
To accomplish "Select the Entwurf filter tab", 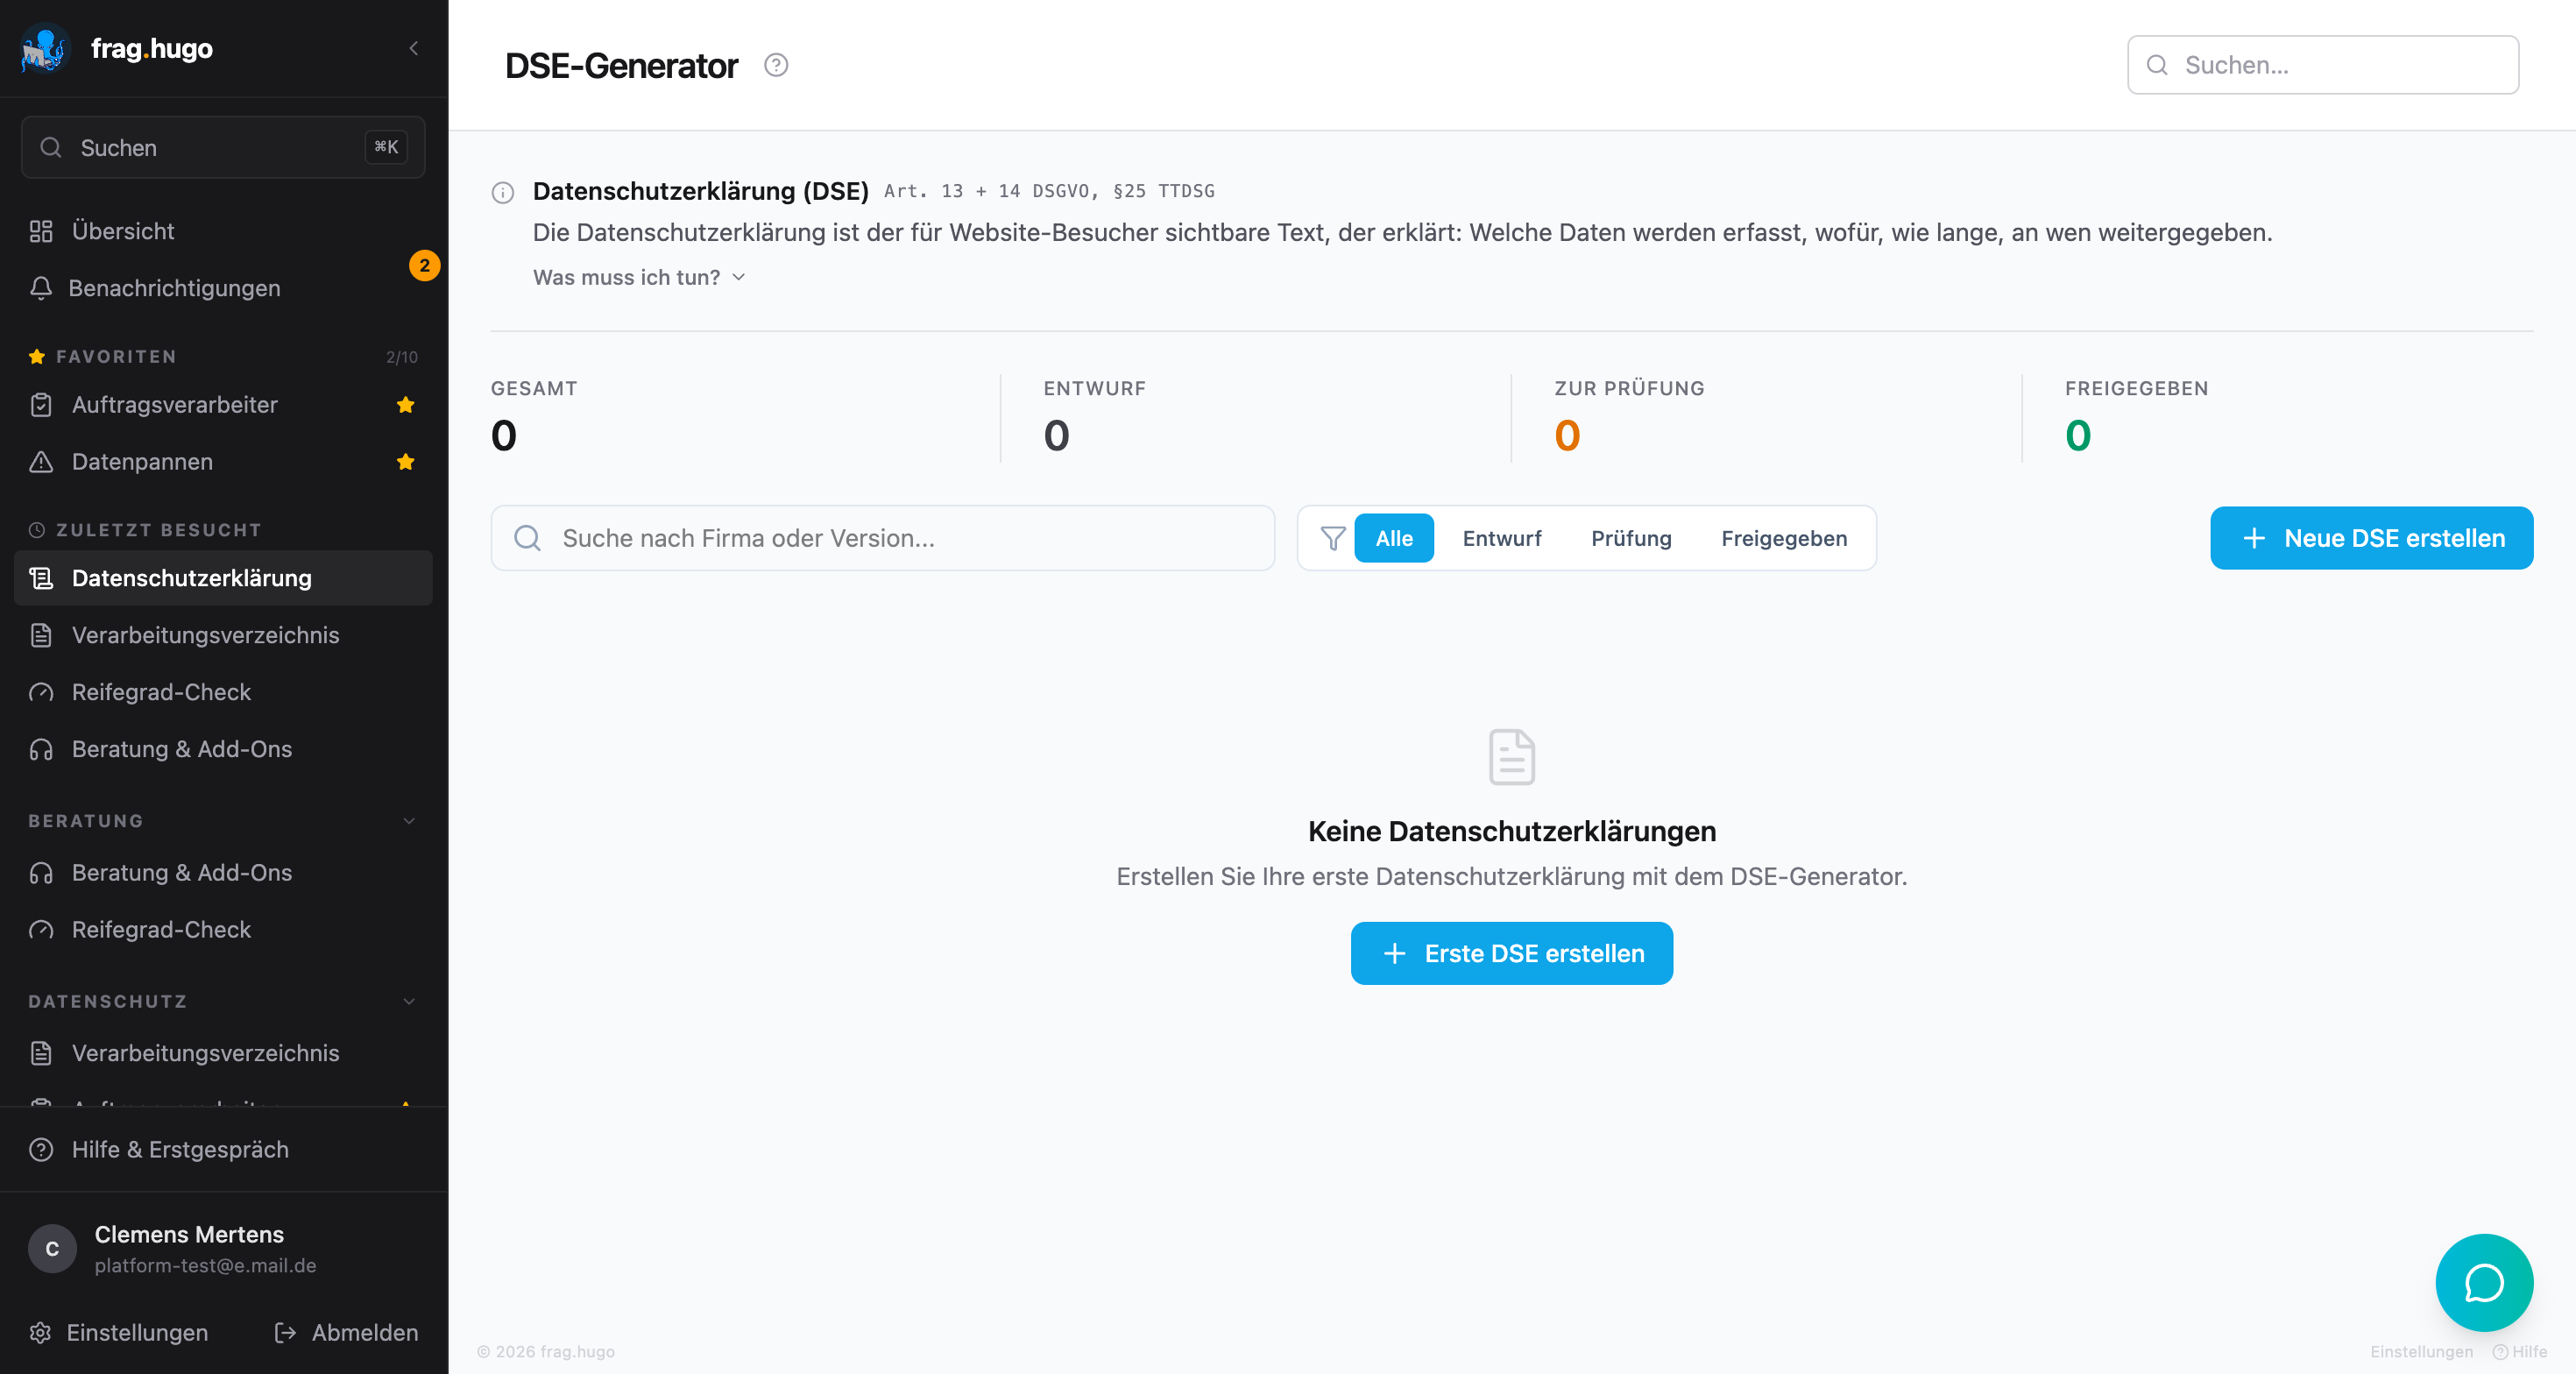I will pos(1501,538).
